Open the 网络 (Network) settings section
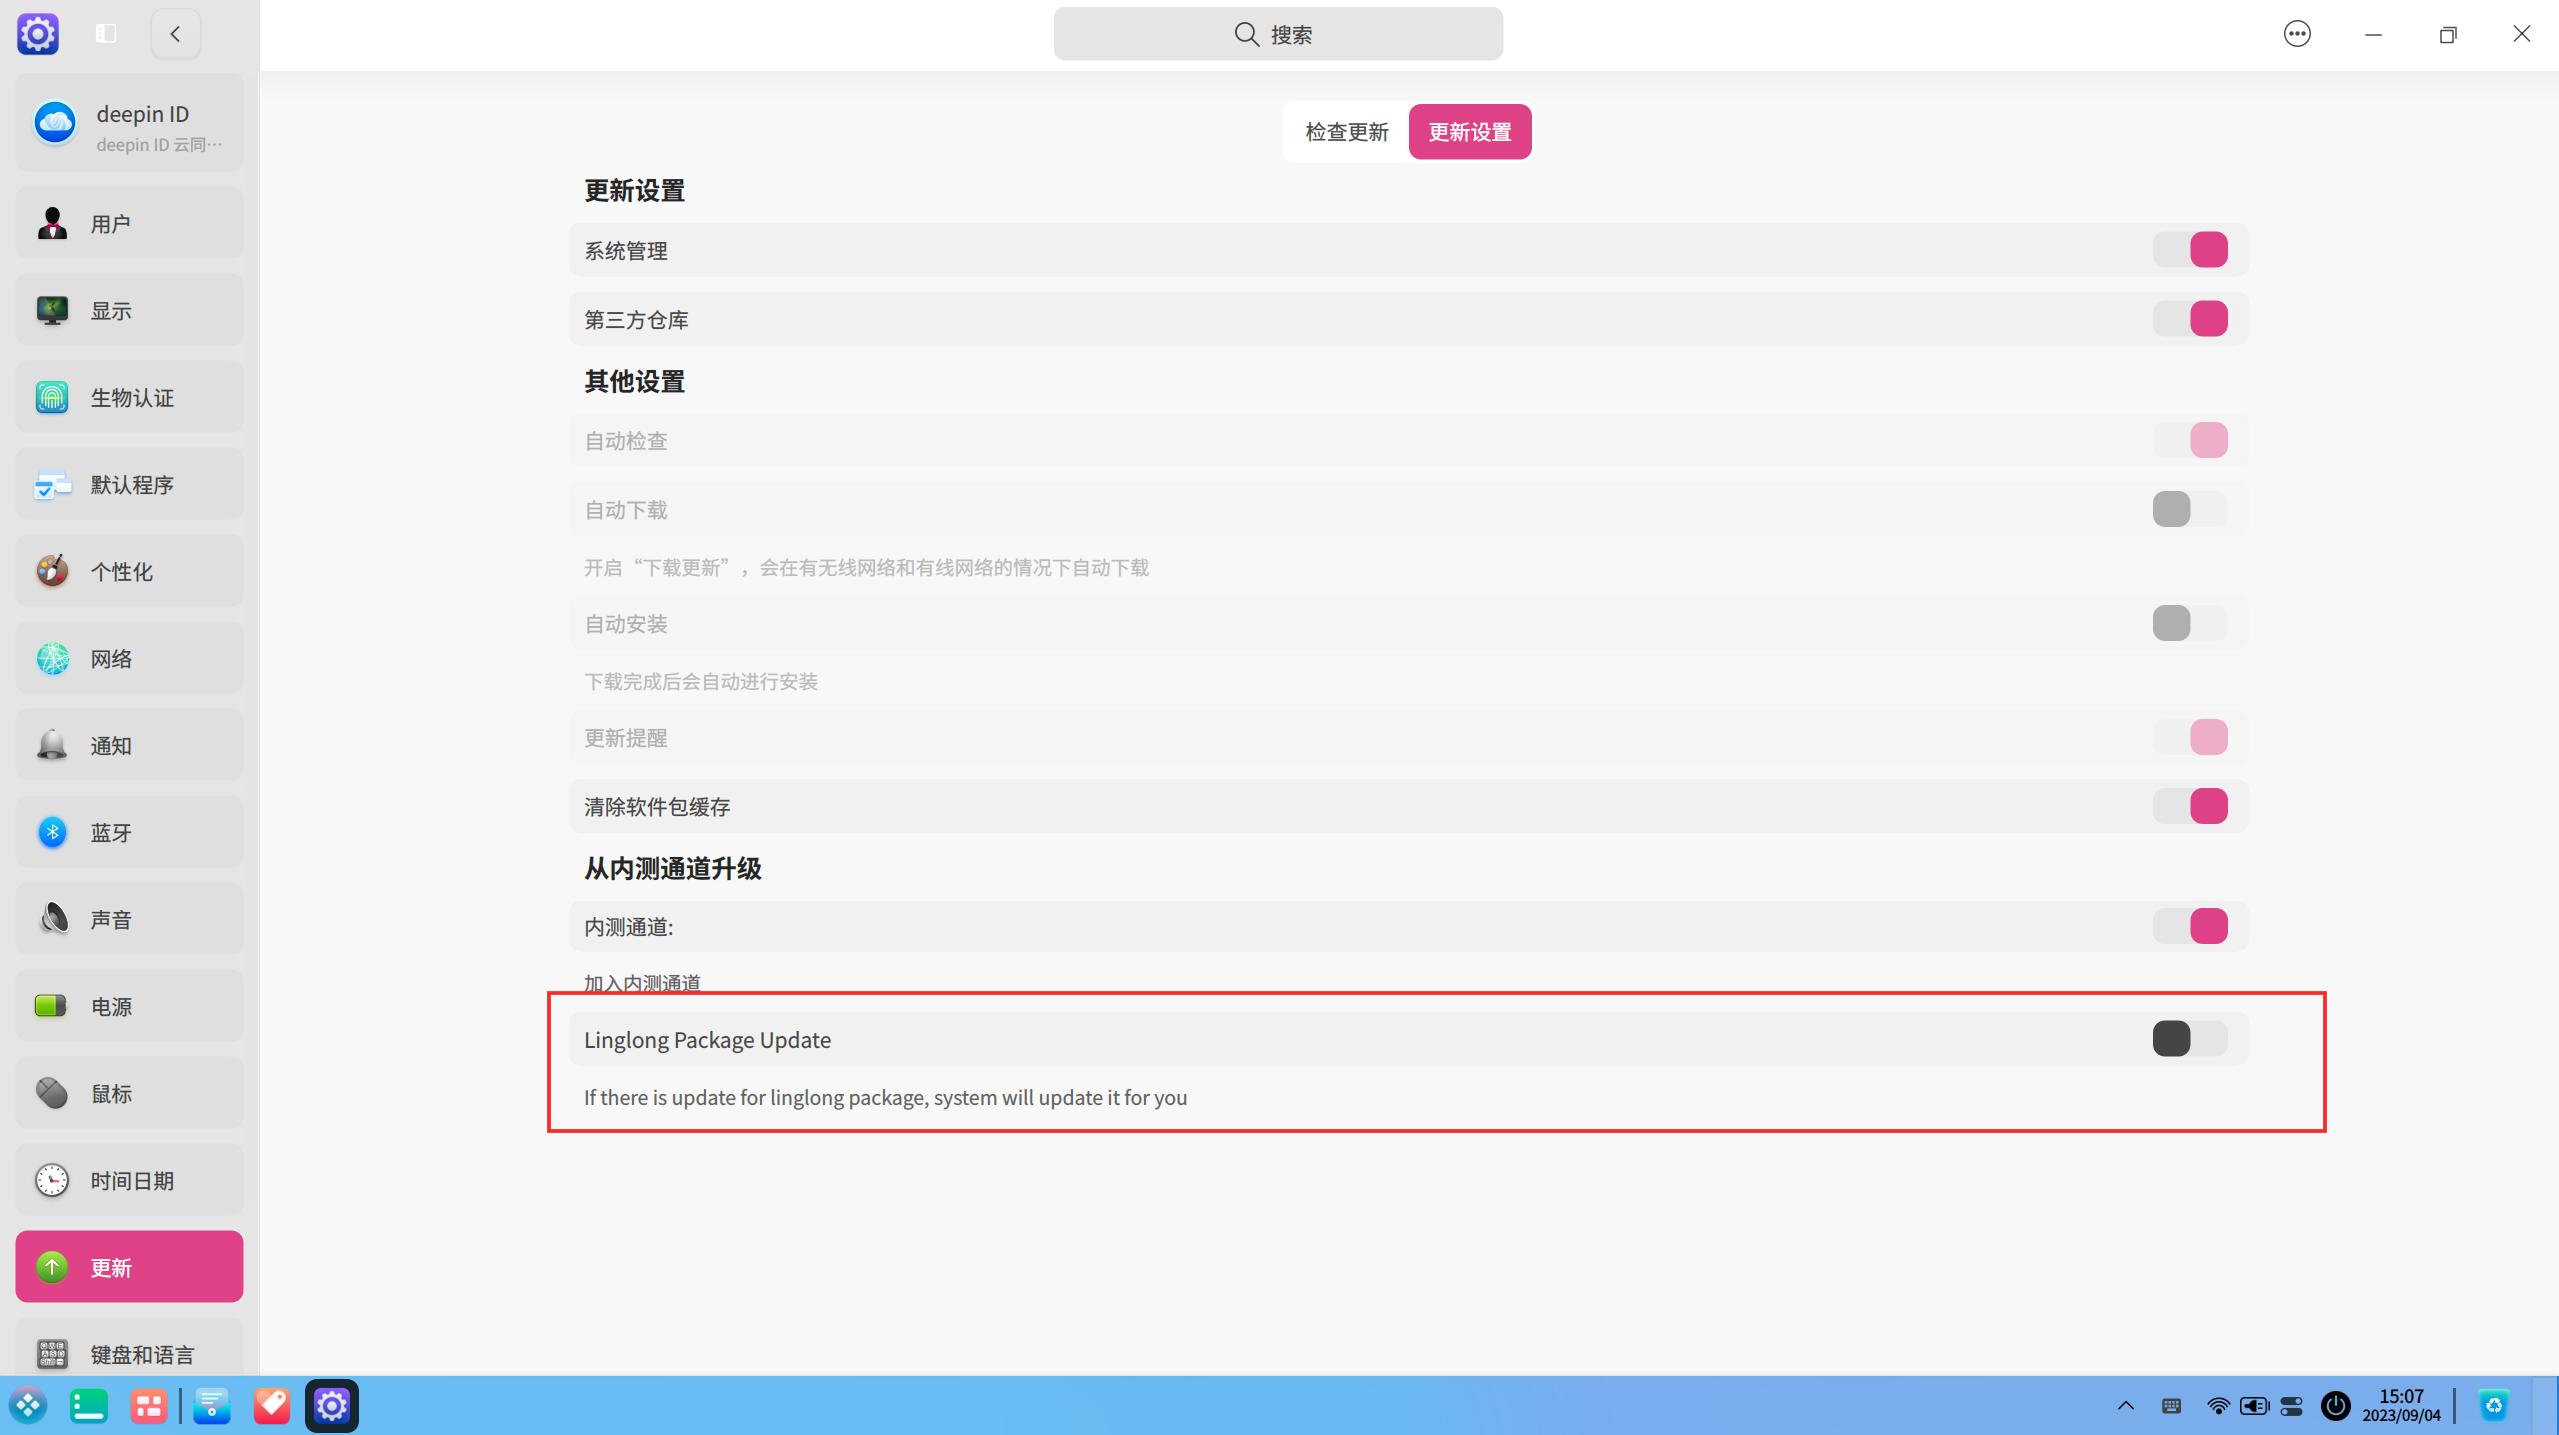 tap(128, 657)
